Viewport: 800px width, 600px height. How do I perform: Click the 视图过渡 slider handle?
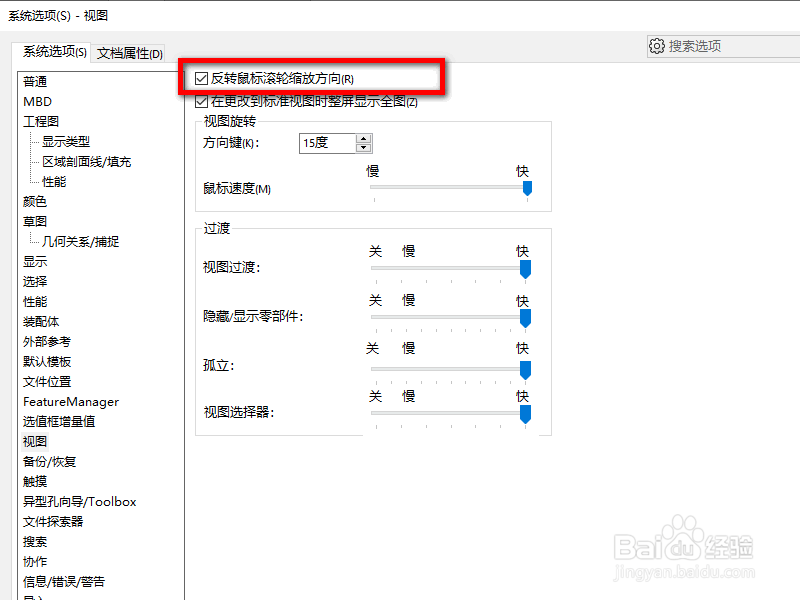(524, 270)
